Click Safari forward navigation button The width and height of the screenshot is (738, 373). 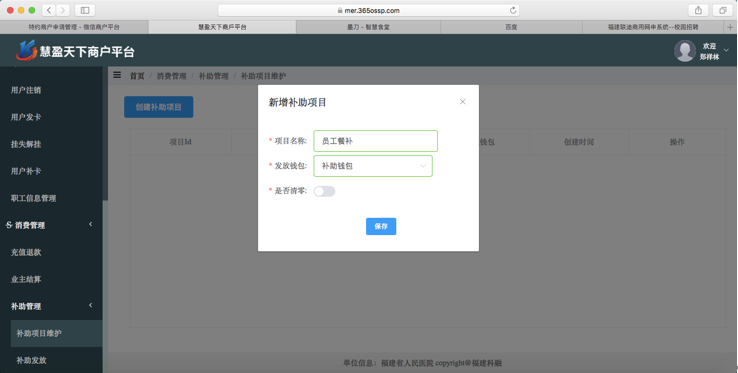tap(63, 10)
